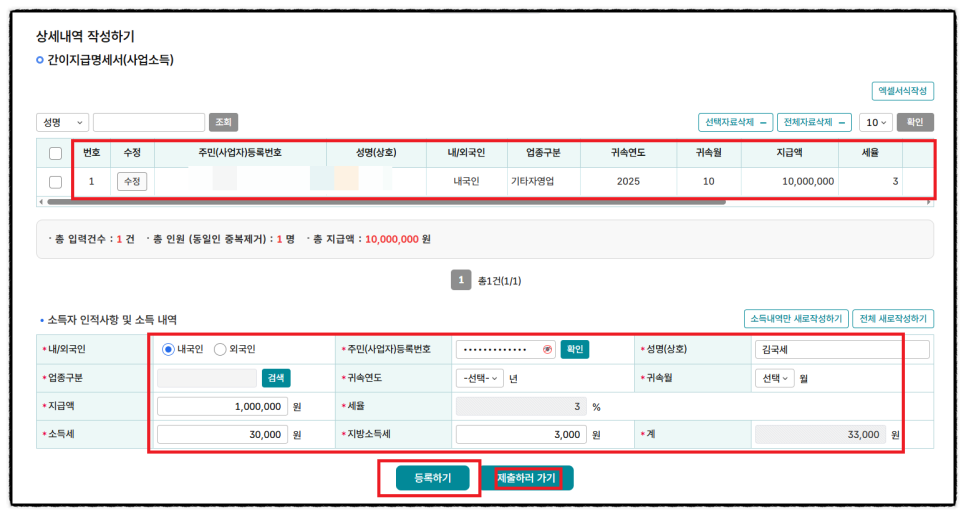Open the 귀속연도 -선택- dropdown

479,378
